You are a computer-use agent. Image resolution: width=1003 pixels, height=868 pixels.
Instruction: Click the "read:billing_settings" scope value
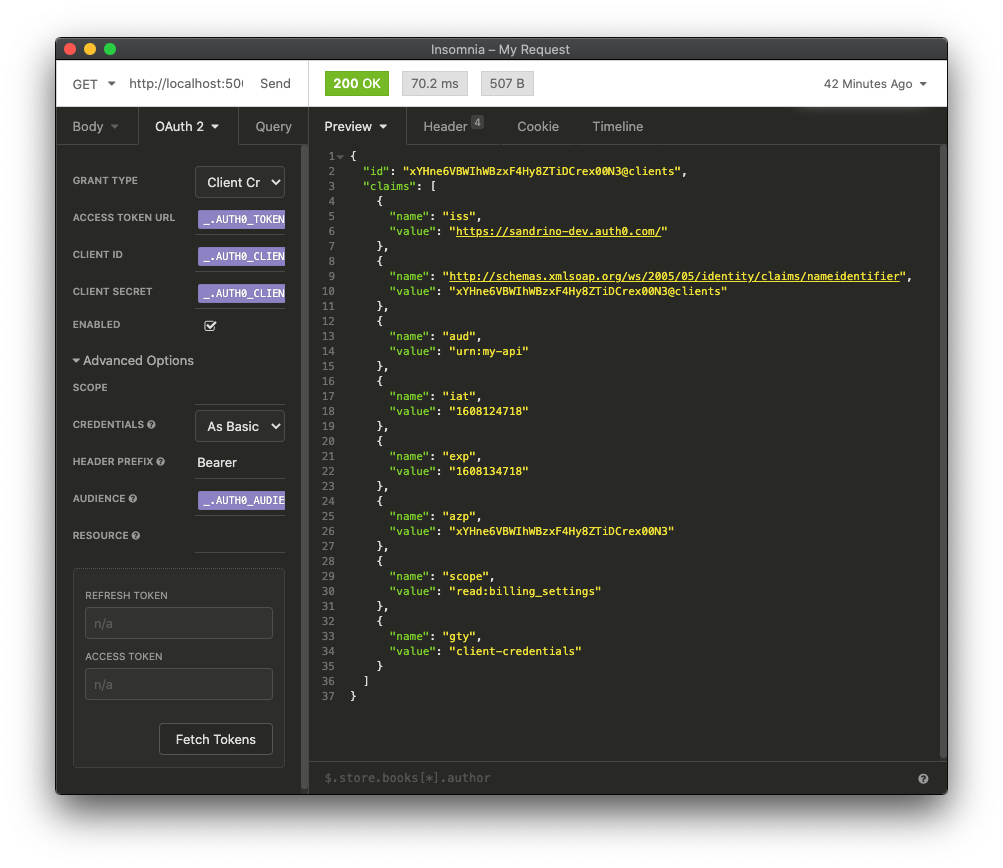525,592
